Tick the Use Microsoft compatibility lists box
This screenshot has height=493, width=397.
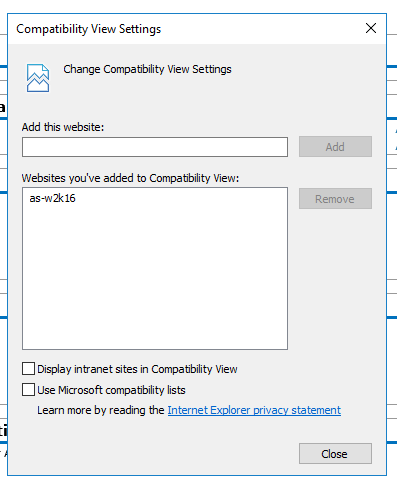[x=28, y=390]
